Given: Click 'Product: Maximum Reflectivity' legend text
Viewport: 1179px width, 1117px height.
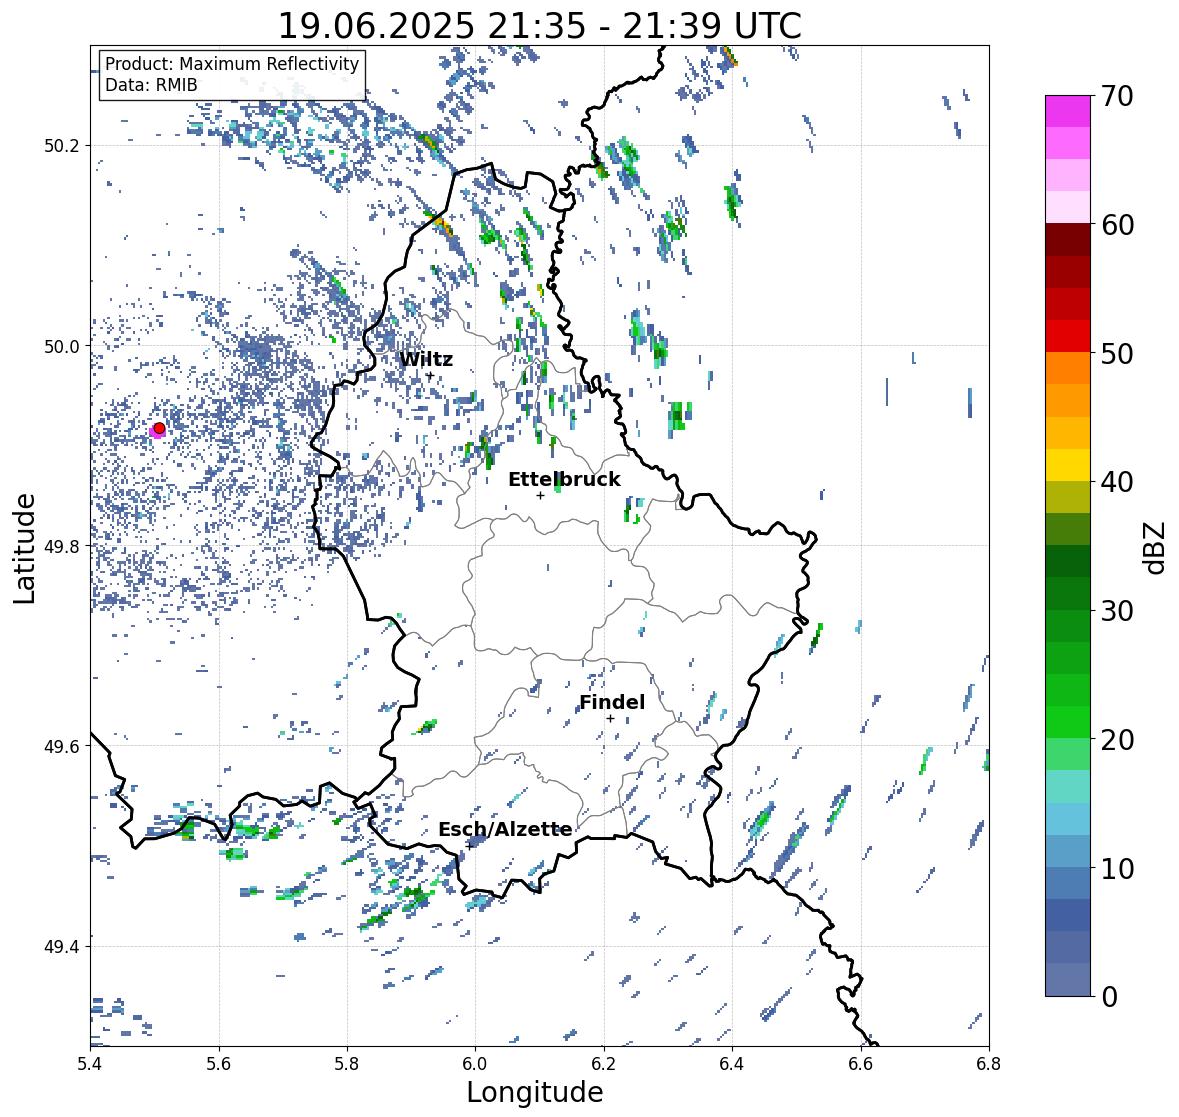Looking at the screenshot, I should click(x=232, y=64).
